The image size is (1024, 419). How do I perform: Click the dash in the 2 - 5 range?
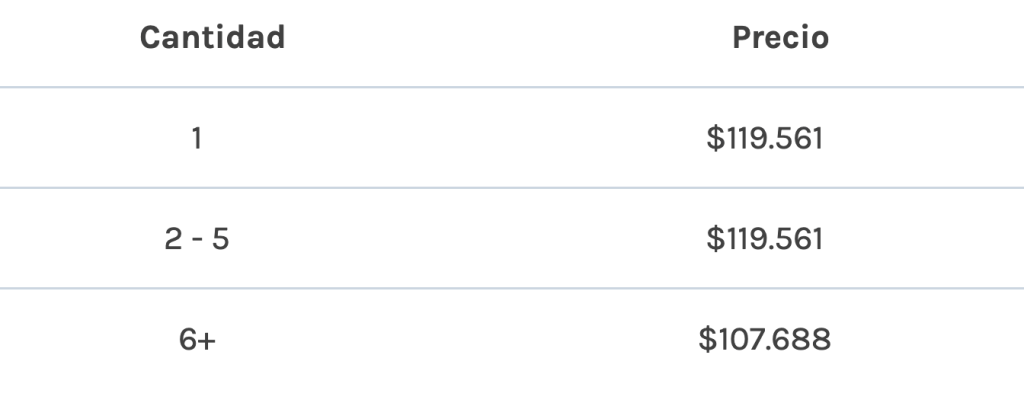pyautogui.click(x=197, y=241)
